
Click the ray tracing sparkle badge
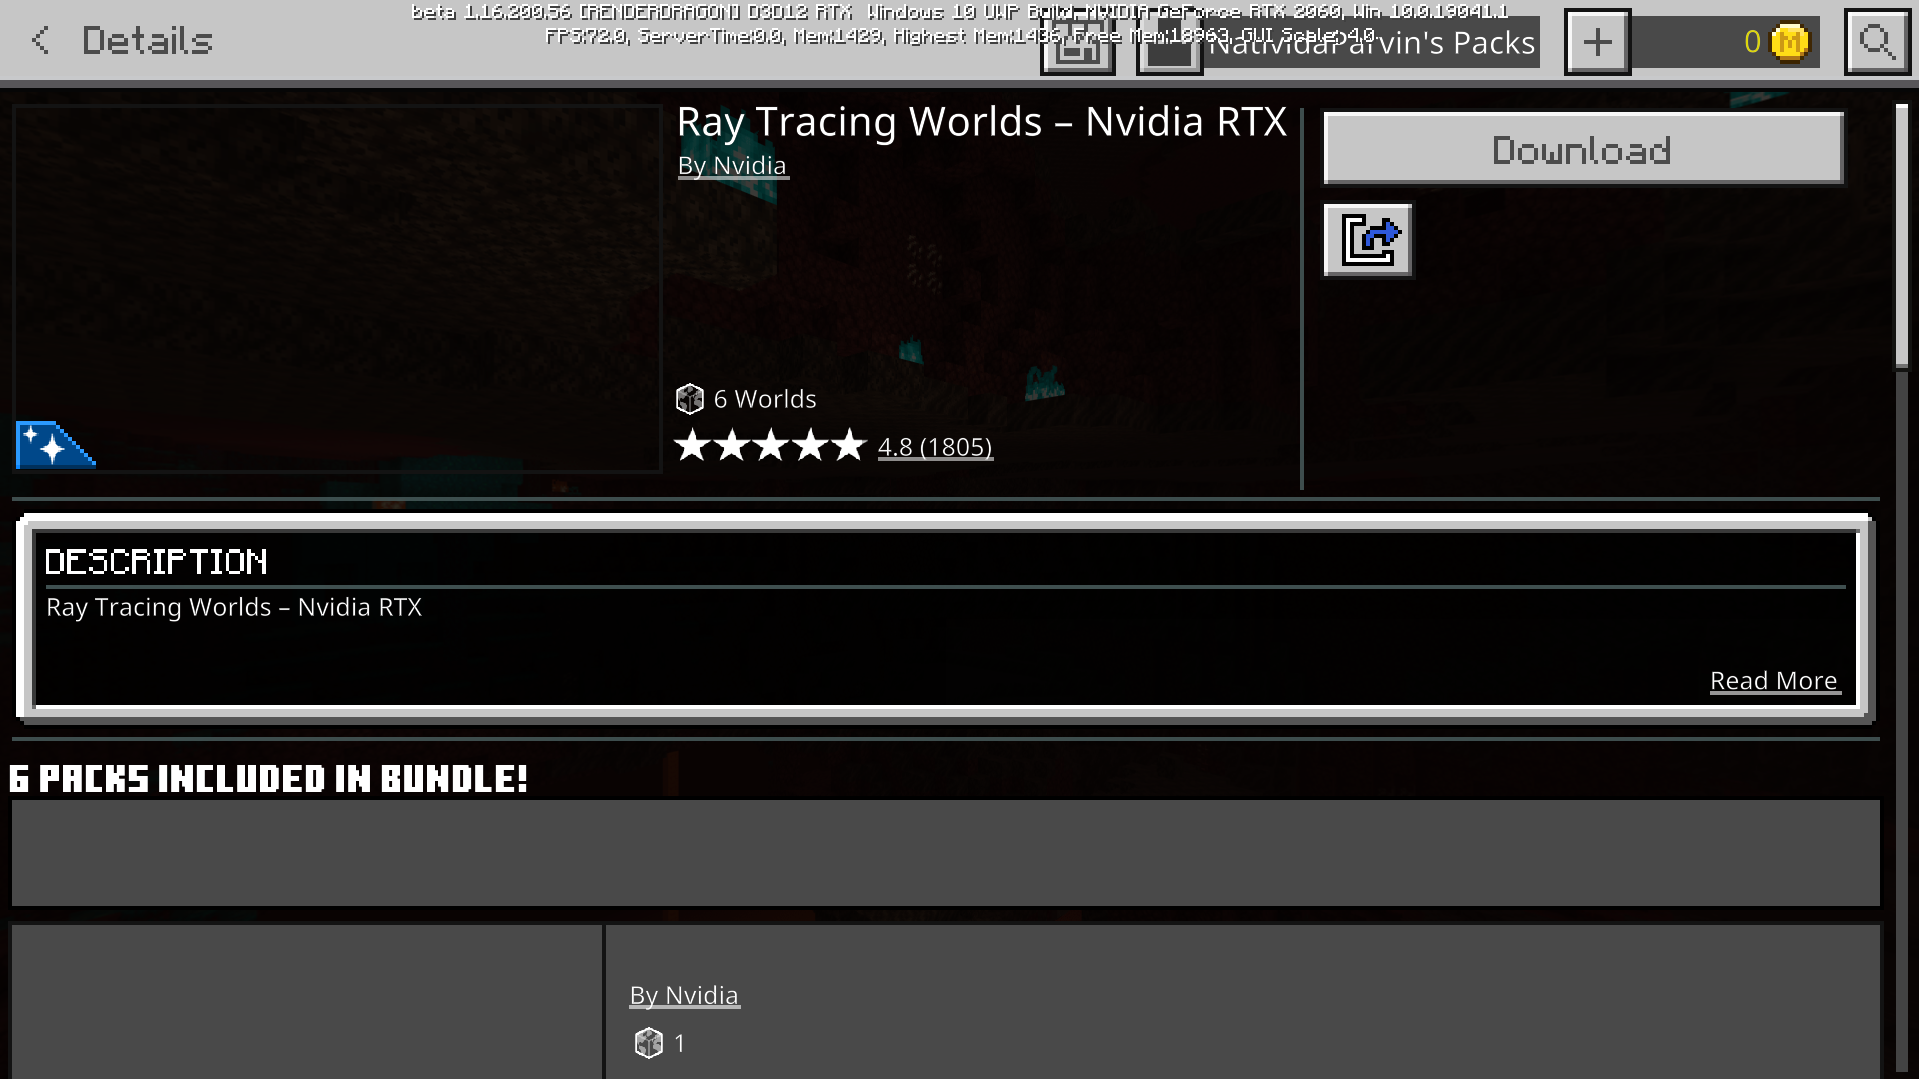pyautogui.click(x=55, y=445)
